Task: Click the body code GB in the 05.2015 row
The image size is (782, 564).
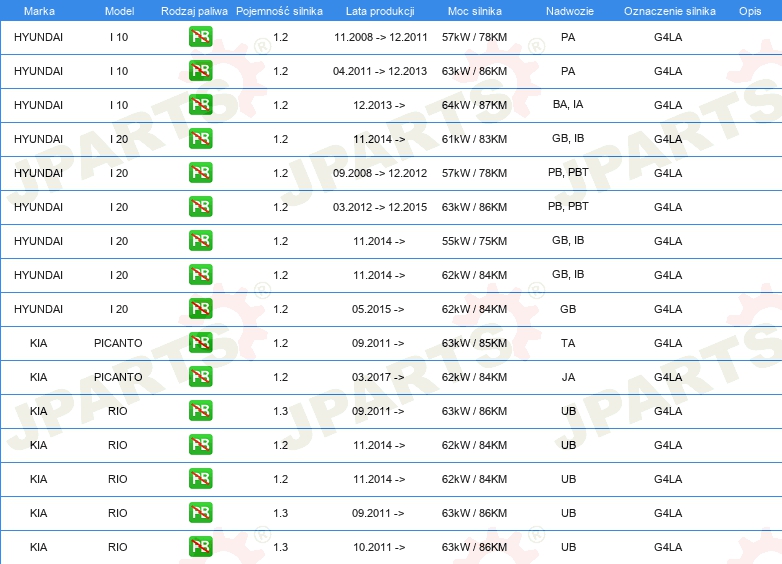Action: pyautogui.click(x=568, y=309)
